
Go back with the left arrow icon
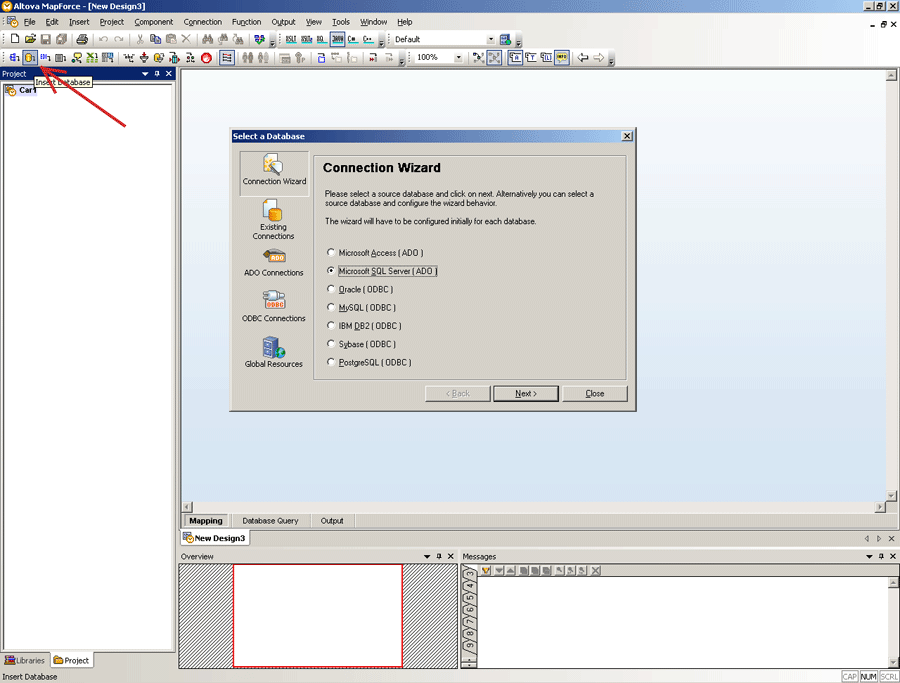[x=583, y=57]
